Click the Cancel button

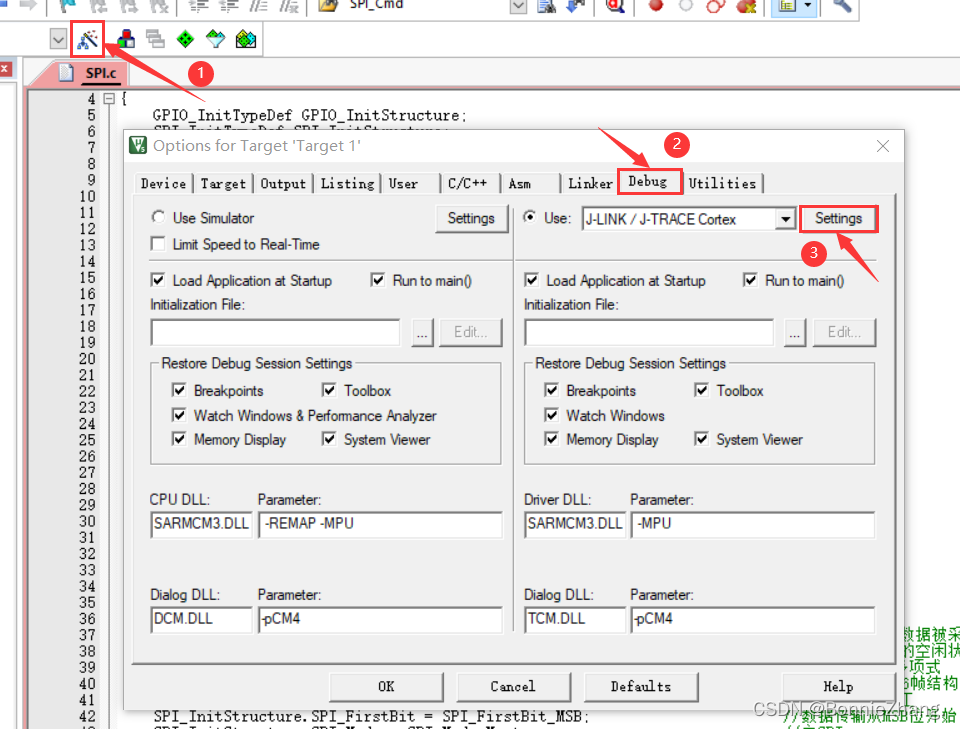click(513, 687)
